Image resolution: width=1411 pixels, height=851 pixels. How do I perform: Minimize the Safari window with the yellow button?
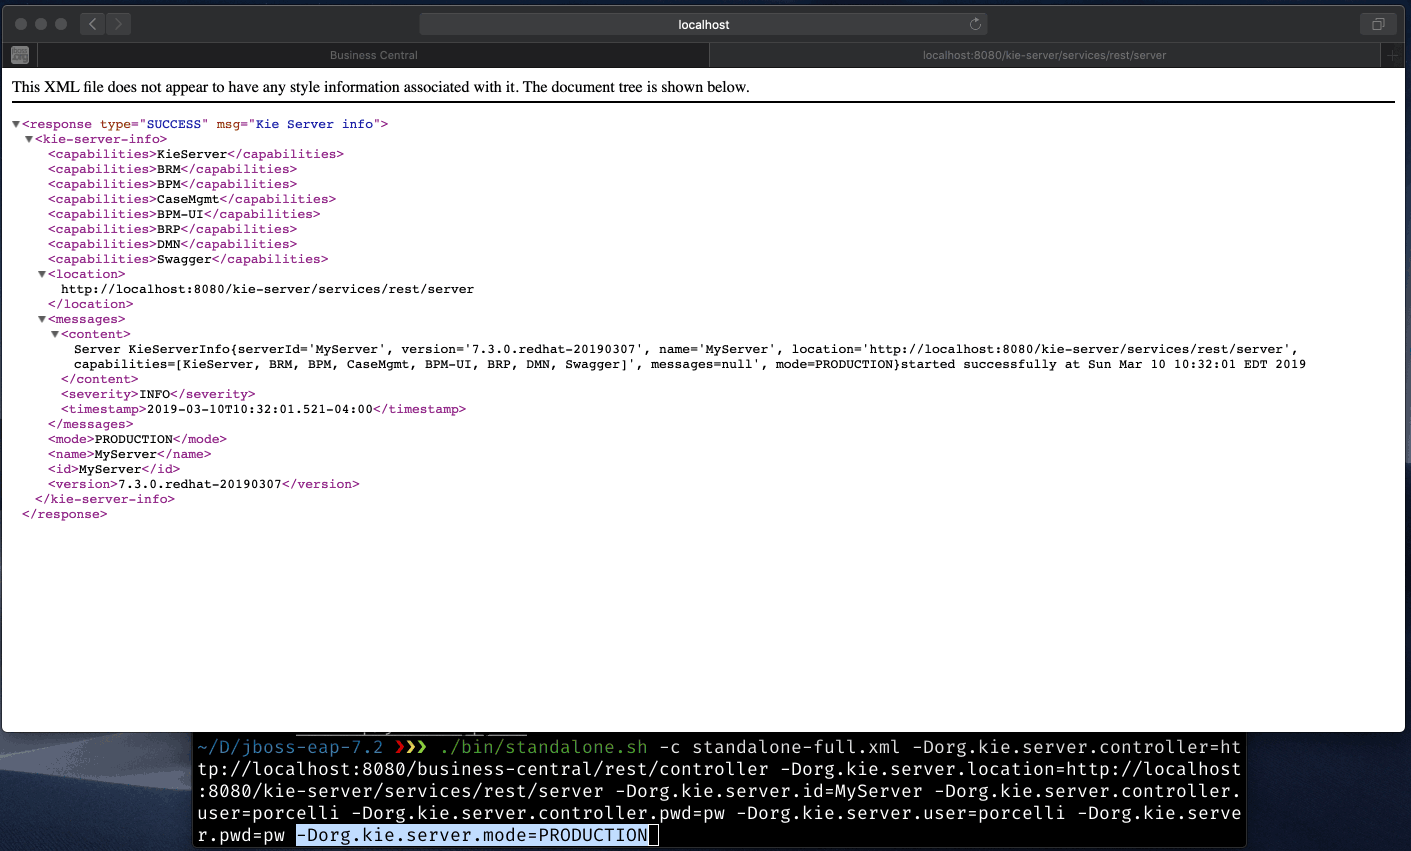[x=41, y=24]
